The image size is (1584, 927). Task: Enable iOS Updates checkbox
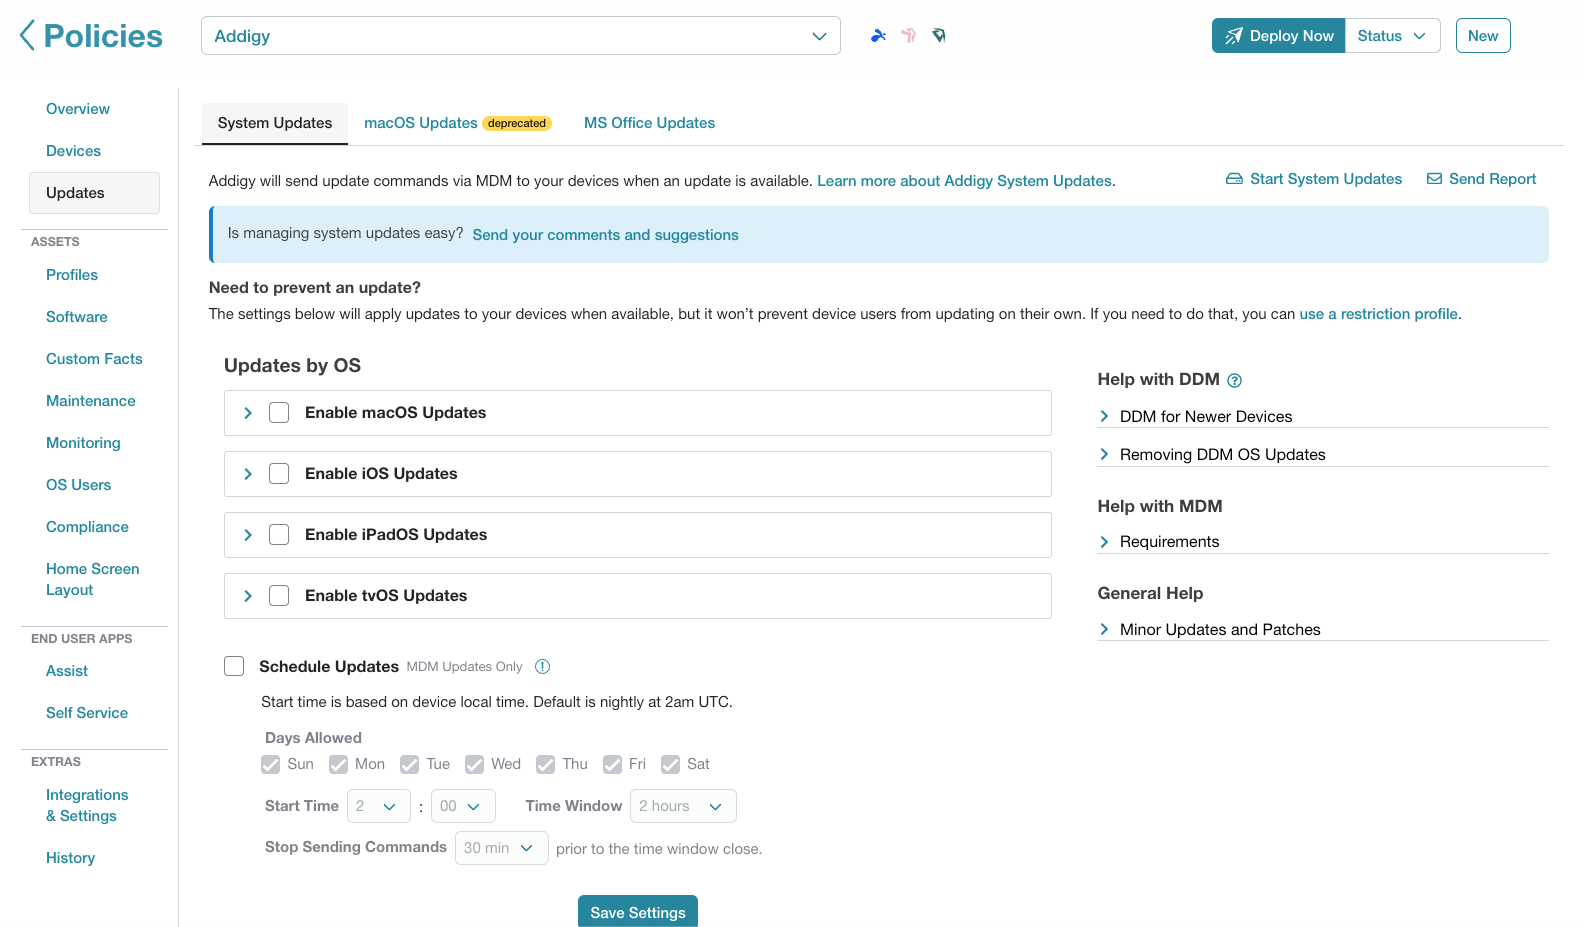click(279, 474)
